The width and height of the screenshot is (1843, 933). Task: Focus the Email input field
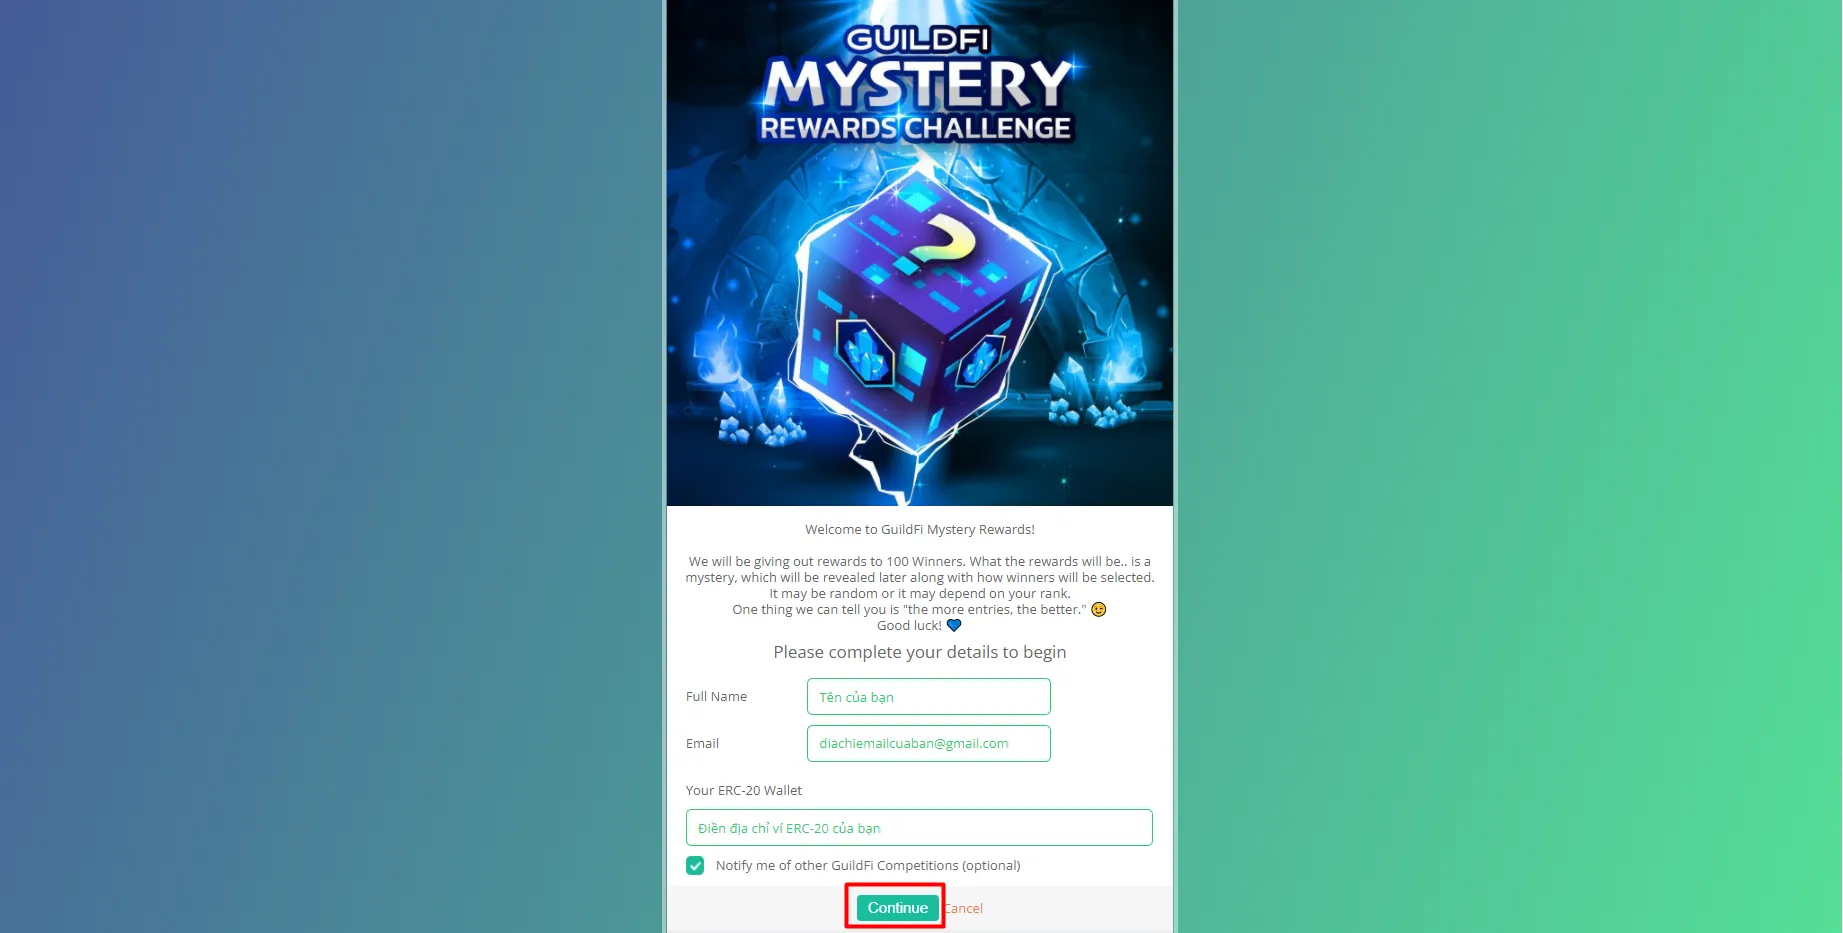click(x=929, y=743)
